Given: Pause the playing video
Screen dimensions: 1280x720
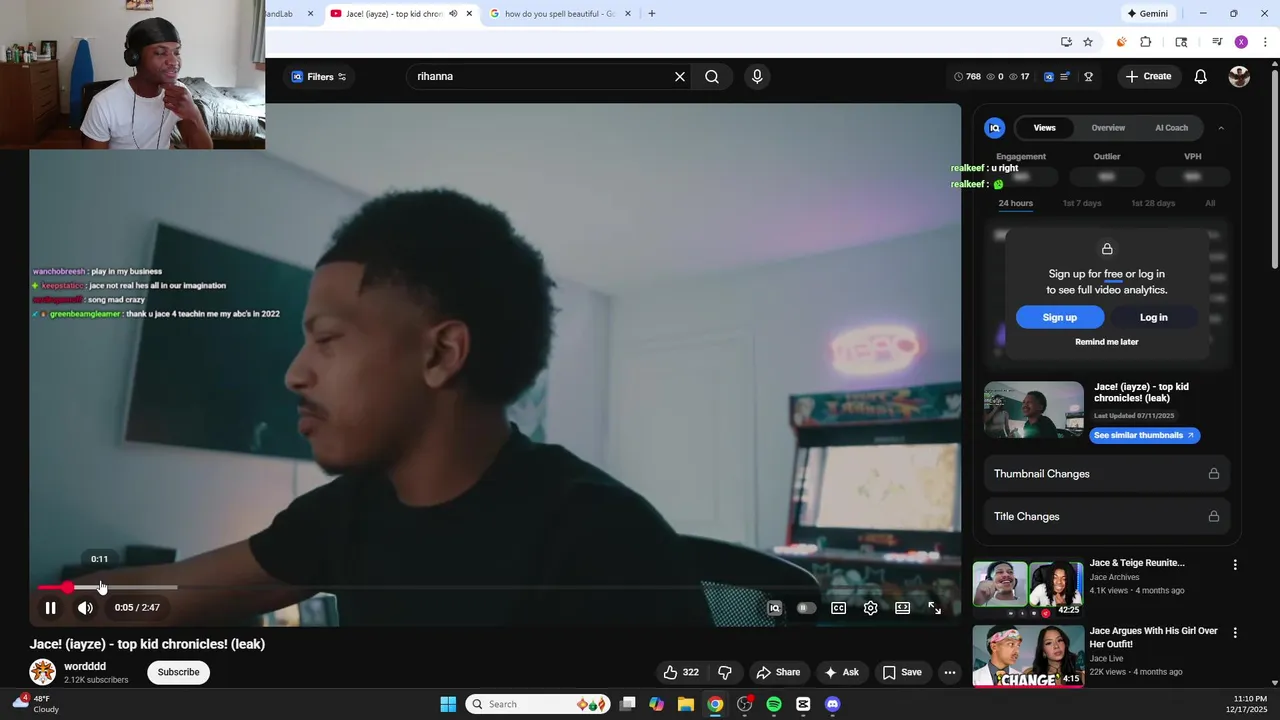Looking at the screenshot, I should click(x=50, y=608).
